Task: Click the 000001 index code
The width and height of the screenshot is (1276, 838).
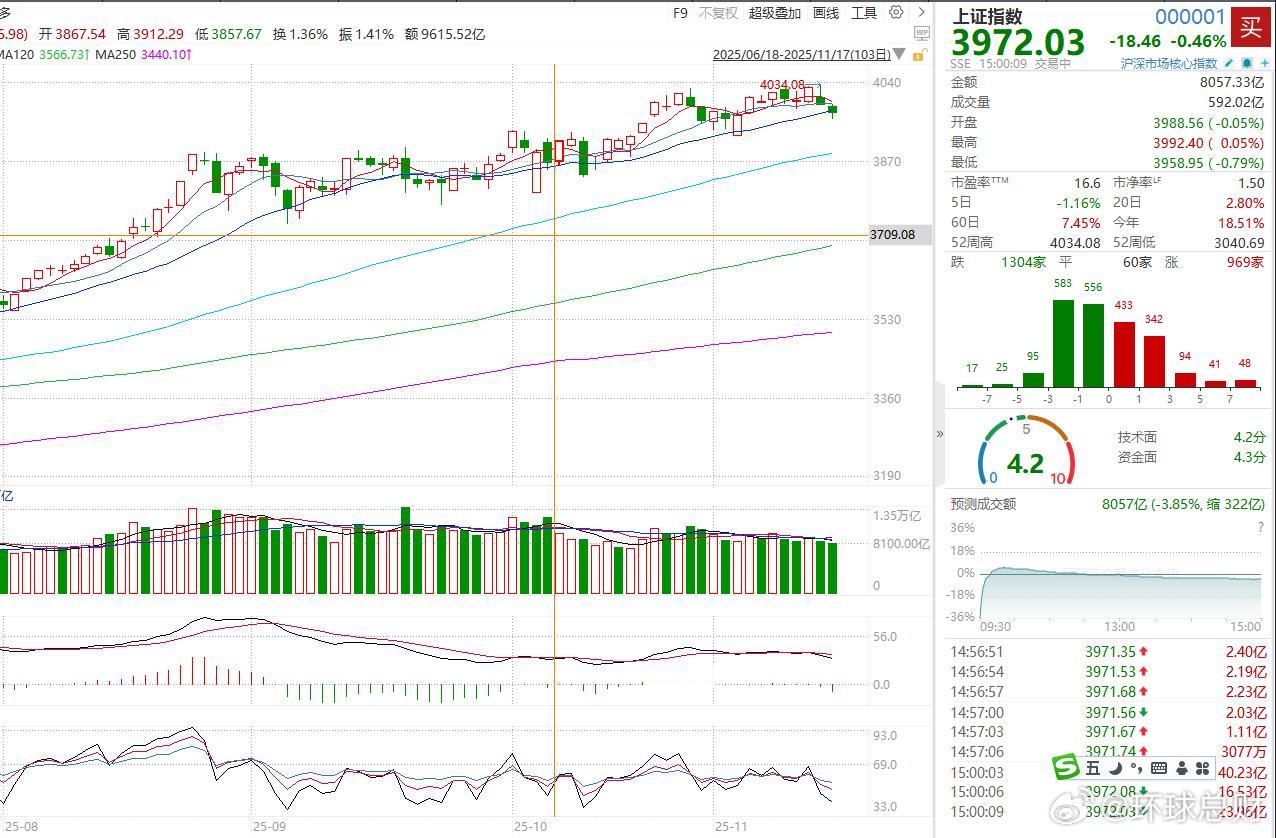Action: pos(1190,16)
